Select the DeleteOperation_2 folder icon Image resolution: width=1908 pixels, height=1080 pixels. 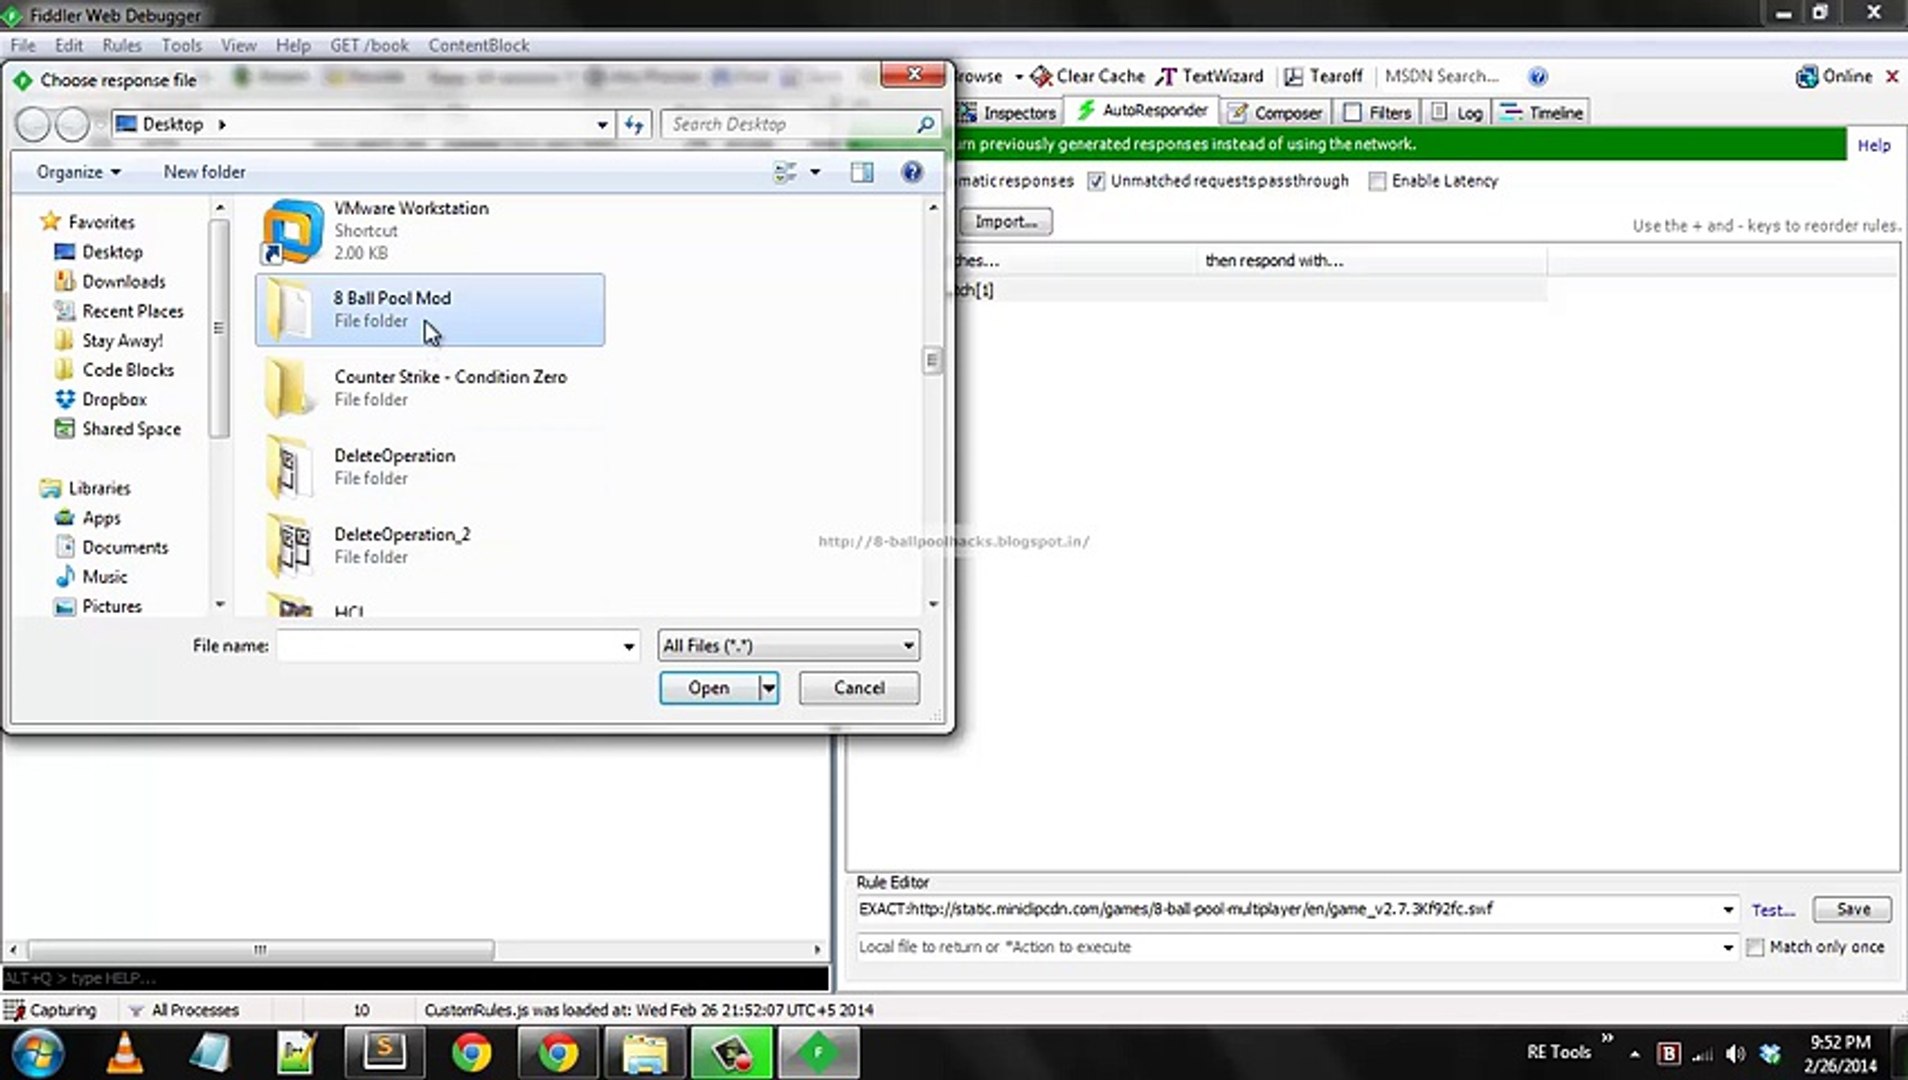click(x=290, y=546)
